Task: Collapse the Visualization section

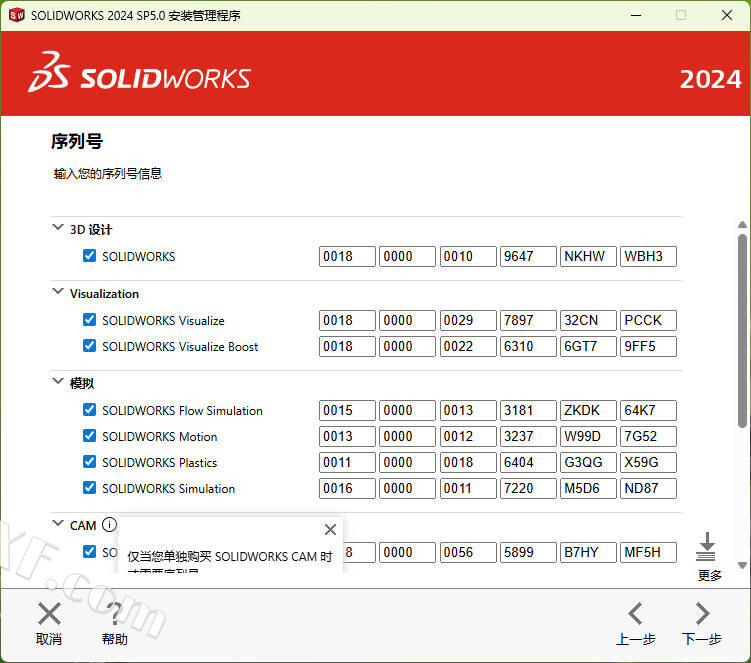Action: pyautogui.click(x=57, y=292)
